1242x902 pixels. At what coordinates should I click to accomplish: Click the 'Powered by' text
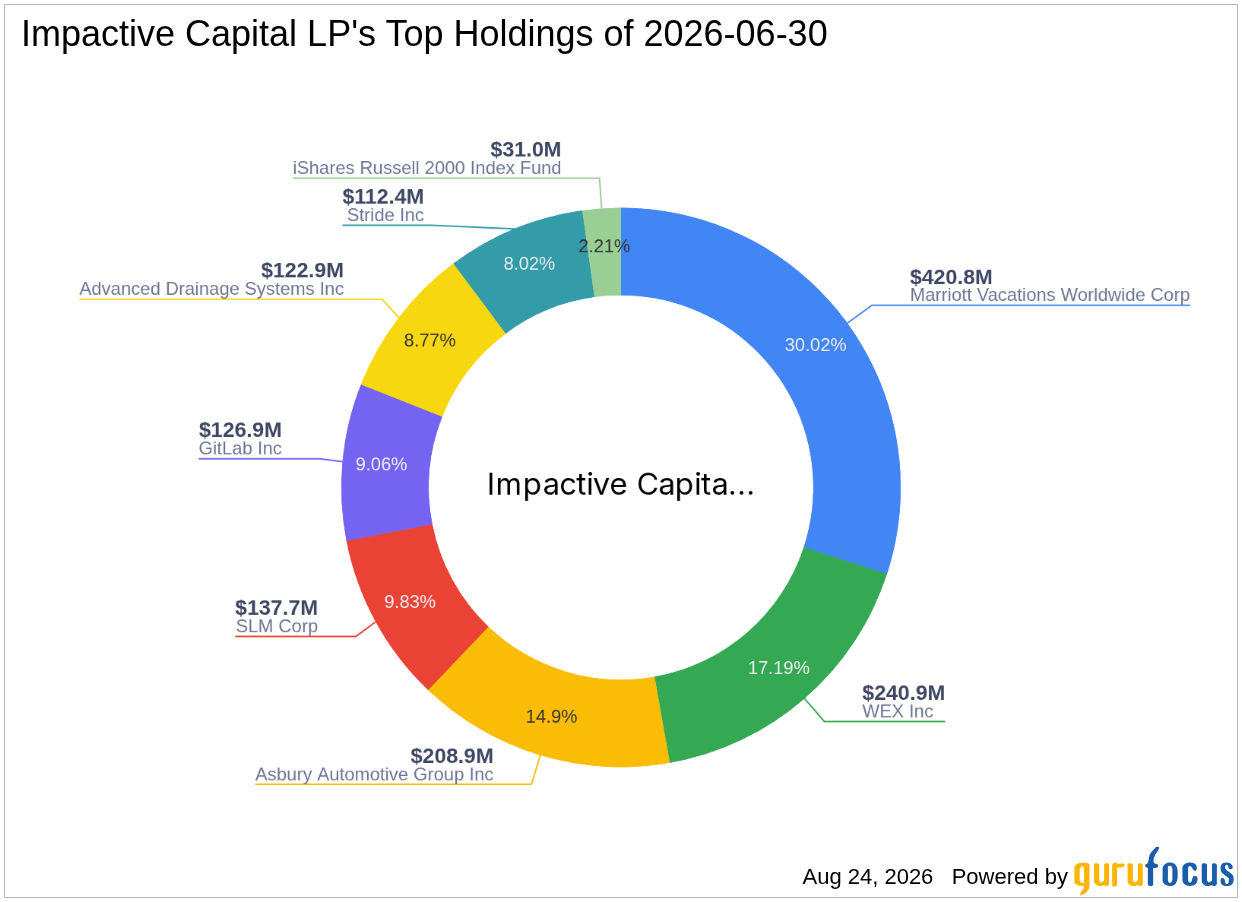[1010, 877]
